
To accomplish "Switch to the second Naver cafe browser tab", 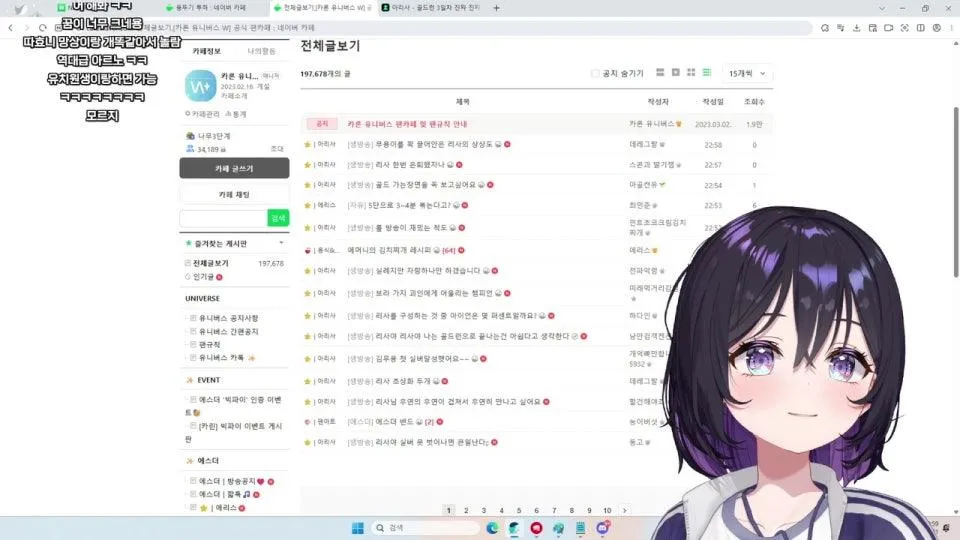I will point(214,8).
